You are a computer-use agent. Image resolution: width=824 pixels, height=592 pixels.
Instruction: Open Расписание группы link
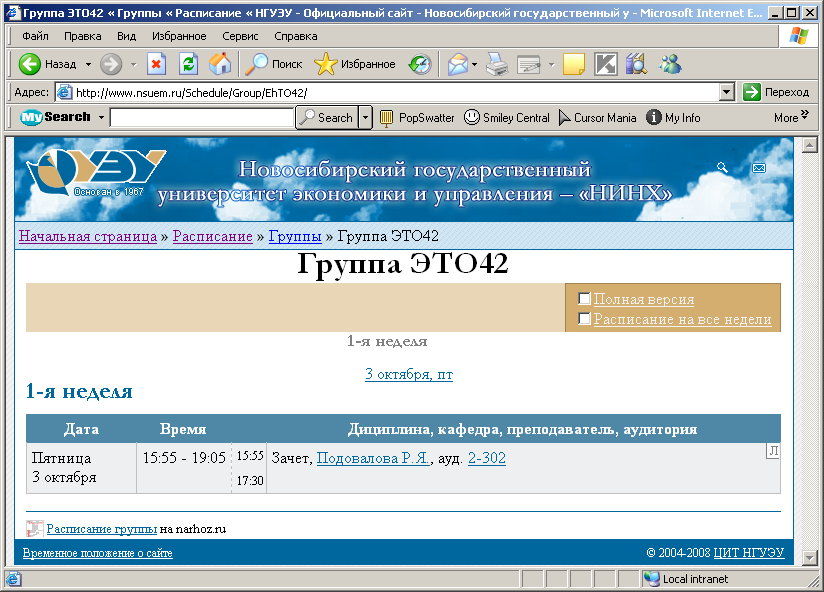[x=101, y=529]
